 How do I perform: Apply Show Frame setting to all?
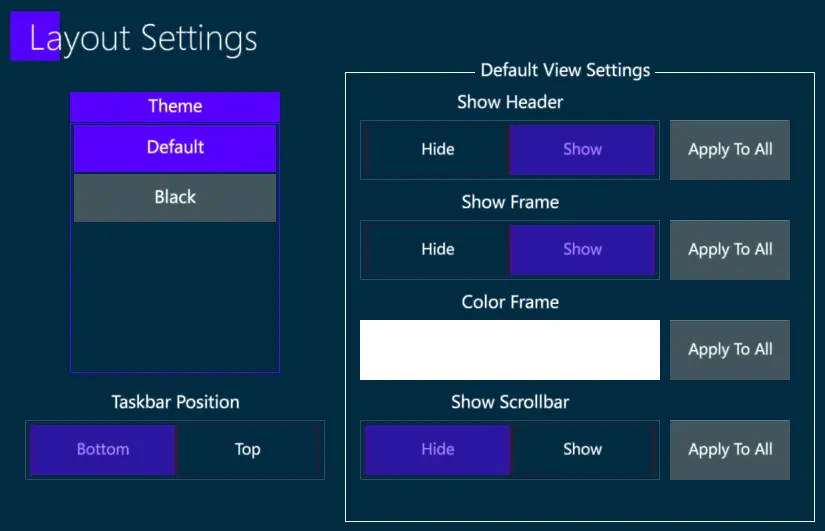730,250
